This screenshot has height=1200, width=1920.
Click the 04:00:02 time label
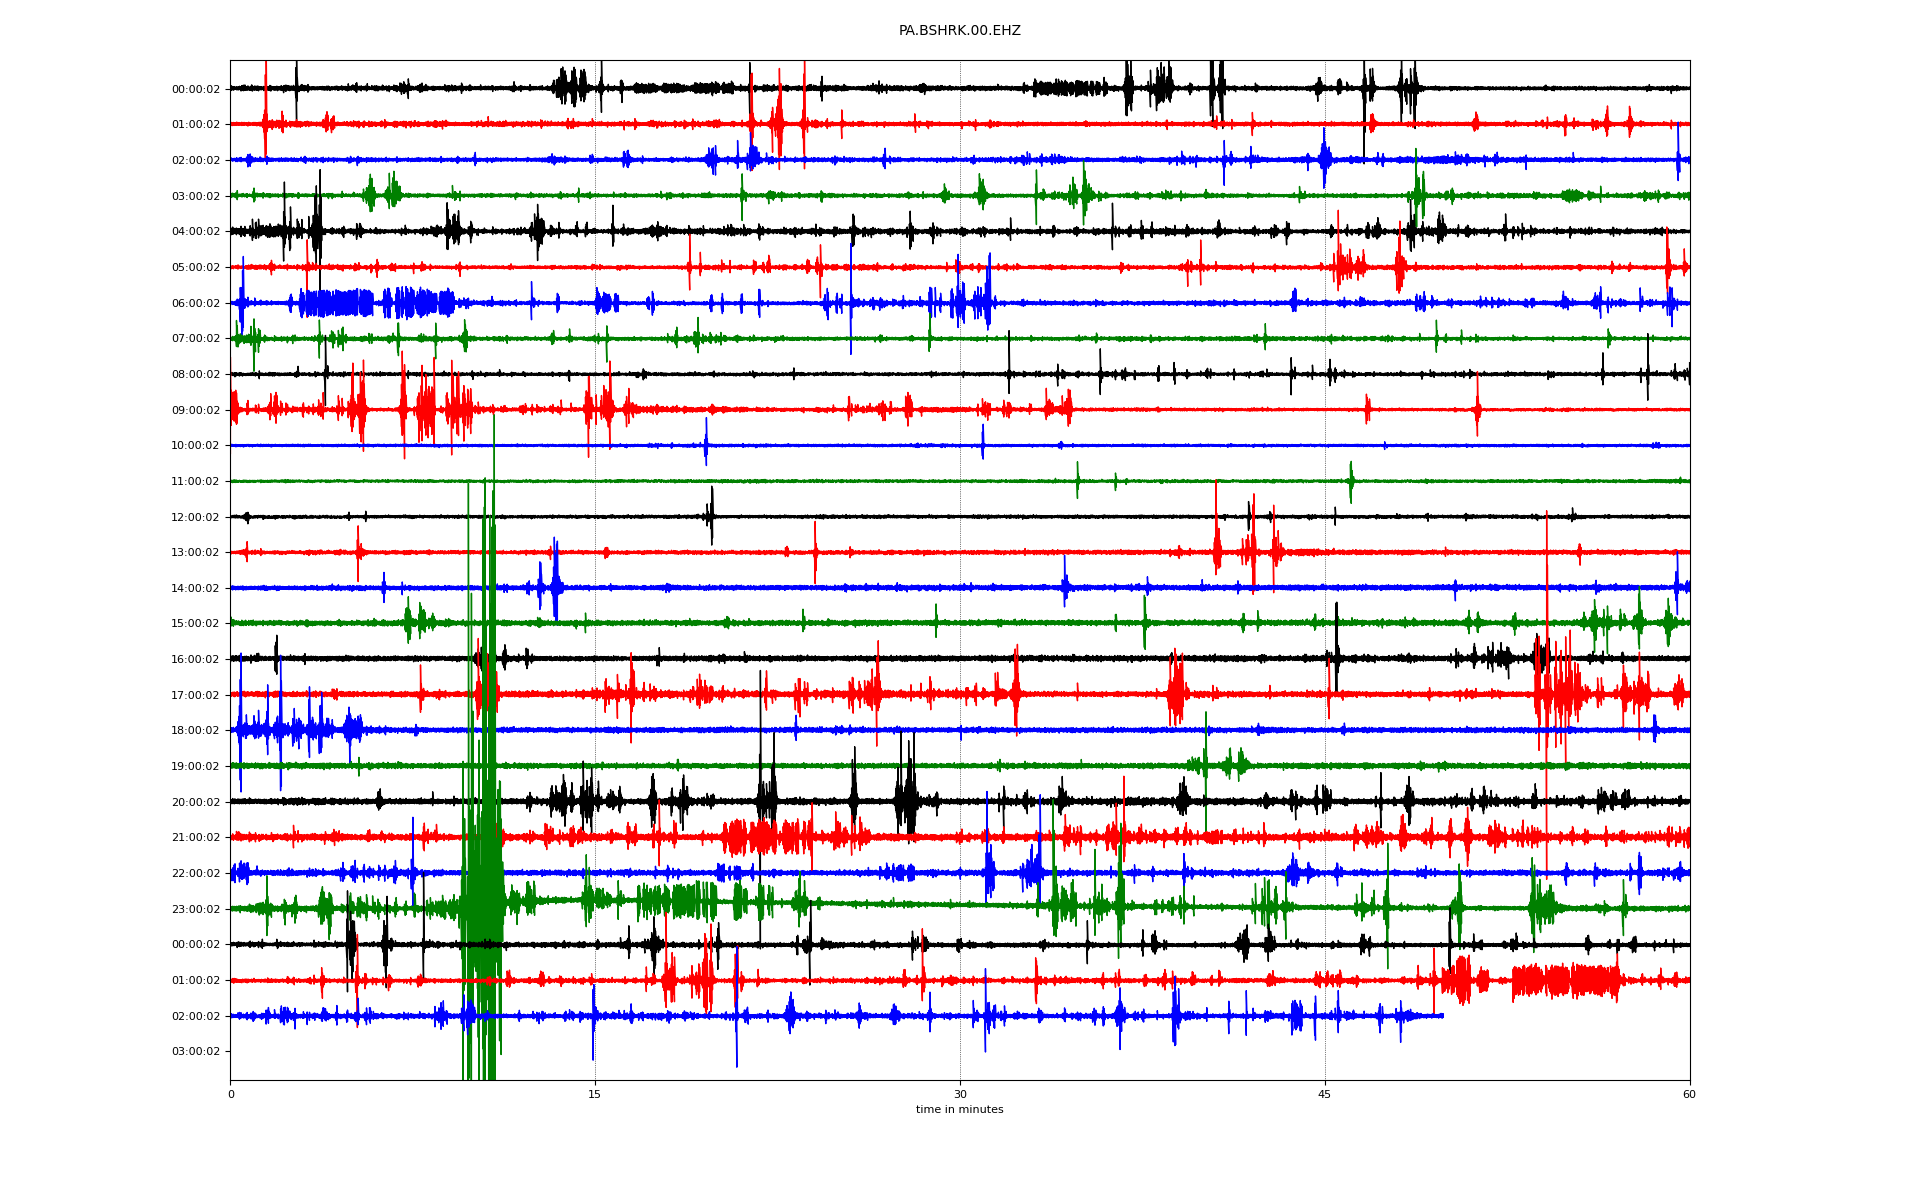[195, 231]
